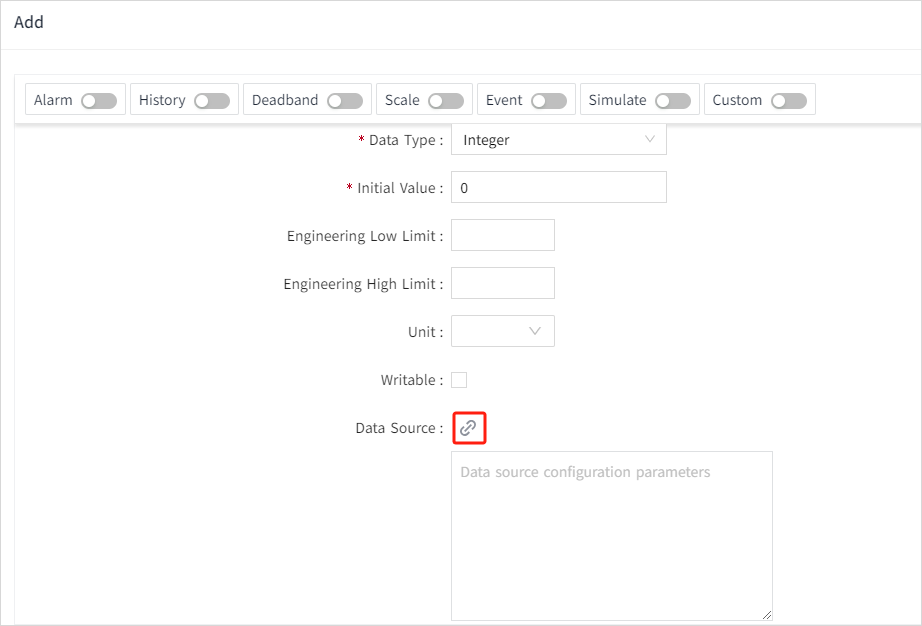
Task: Turn on the Custom toggle
Action: (x=789, y=101)
